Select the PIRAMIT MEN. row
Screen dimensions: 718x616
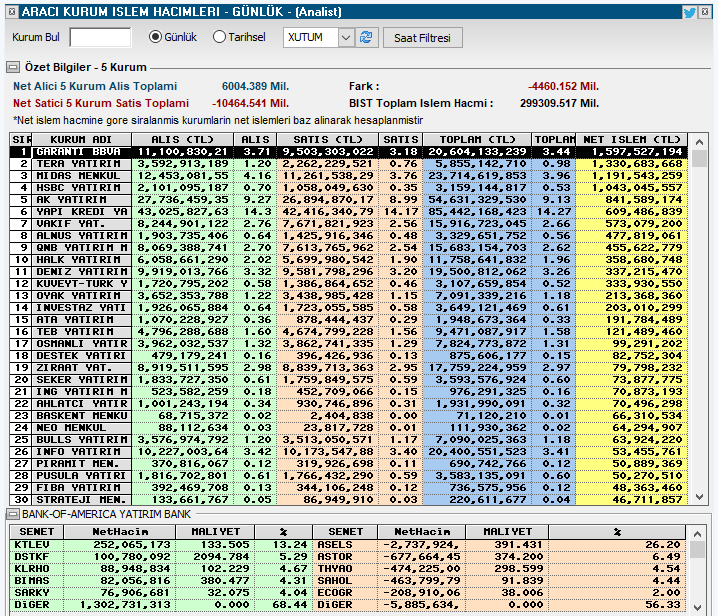[x=348, y=463]
